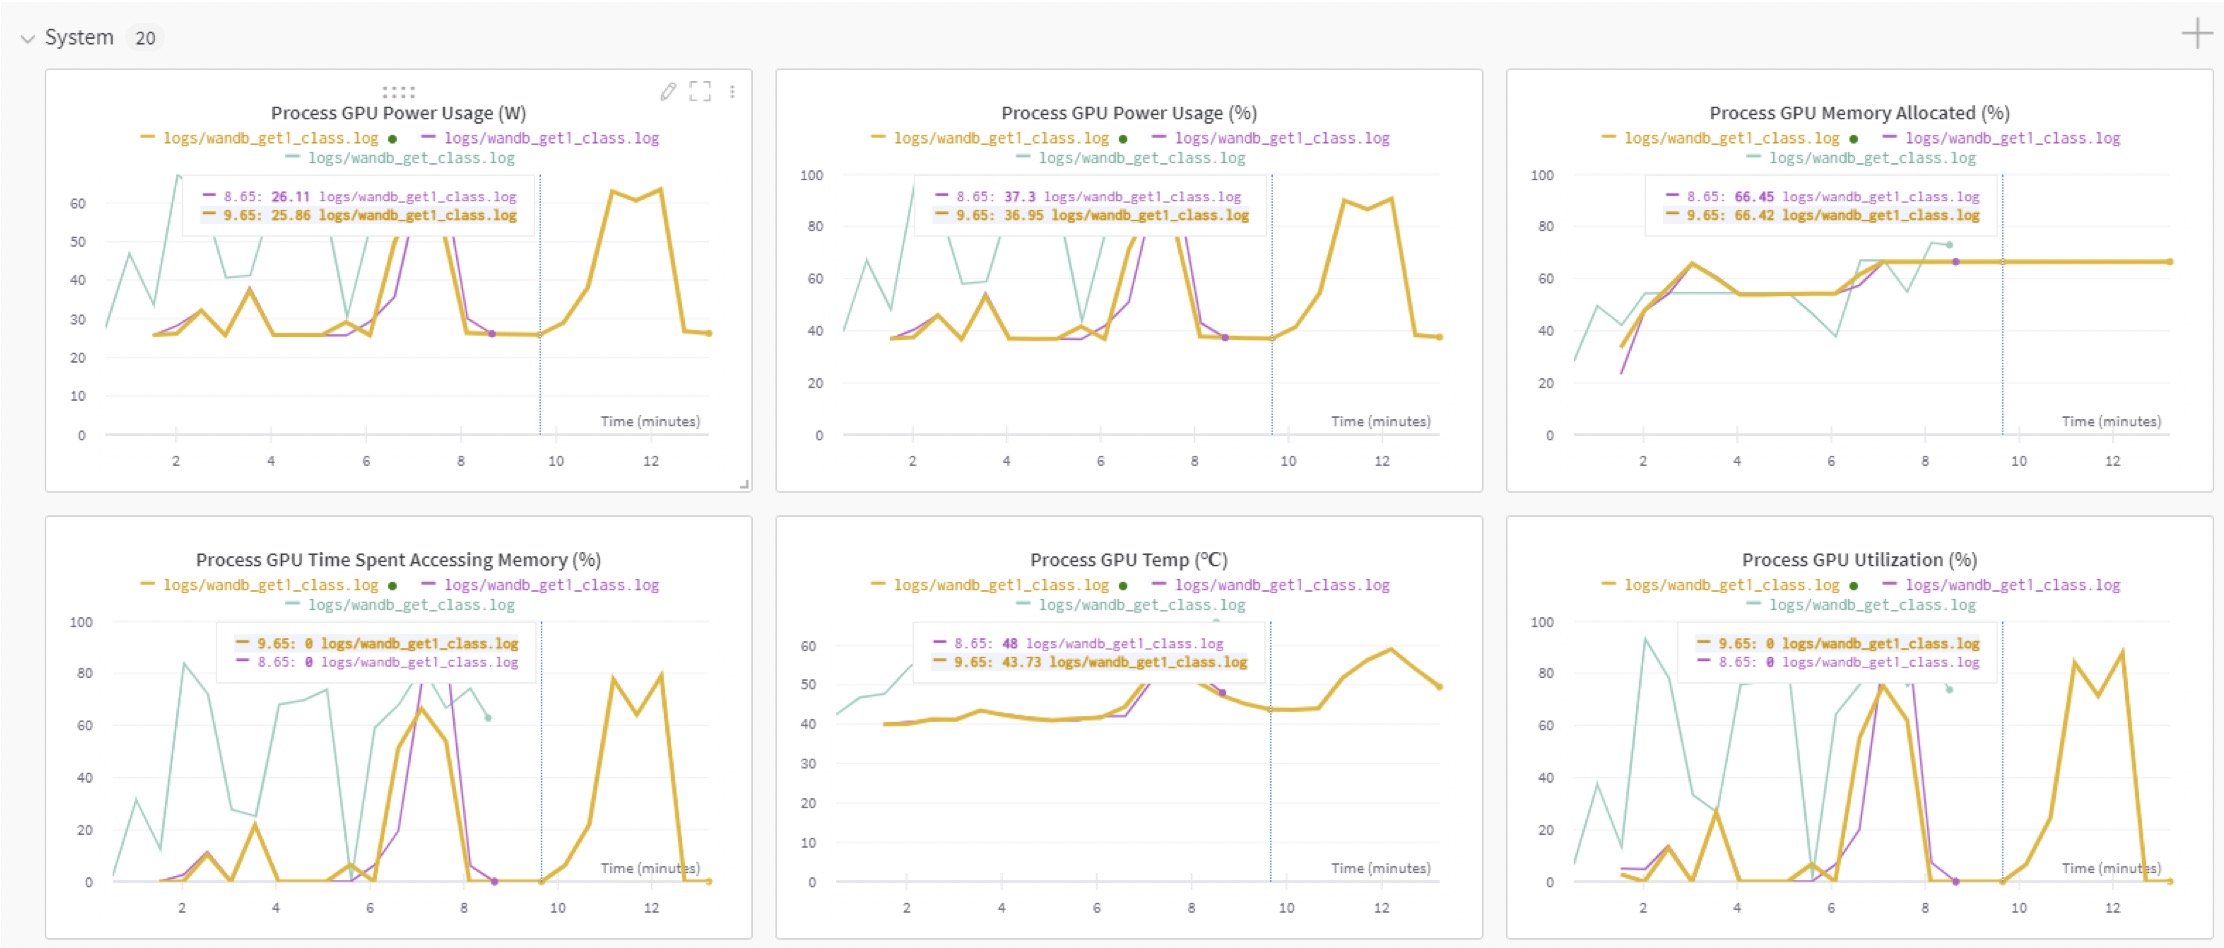Viewport: 2224px width, 948px height.
Task: Toggle purple wandb_get1_class.log legend in GPU Memory Allocated
Action: [x=2002, y=138]
